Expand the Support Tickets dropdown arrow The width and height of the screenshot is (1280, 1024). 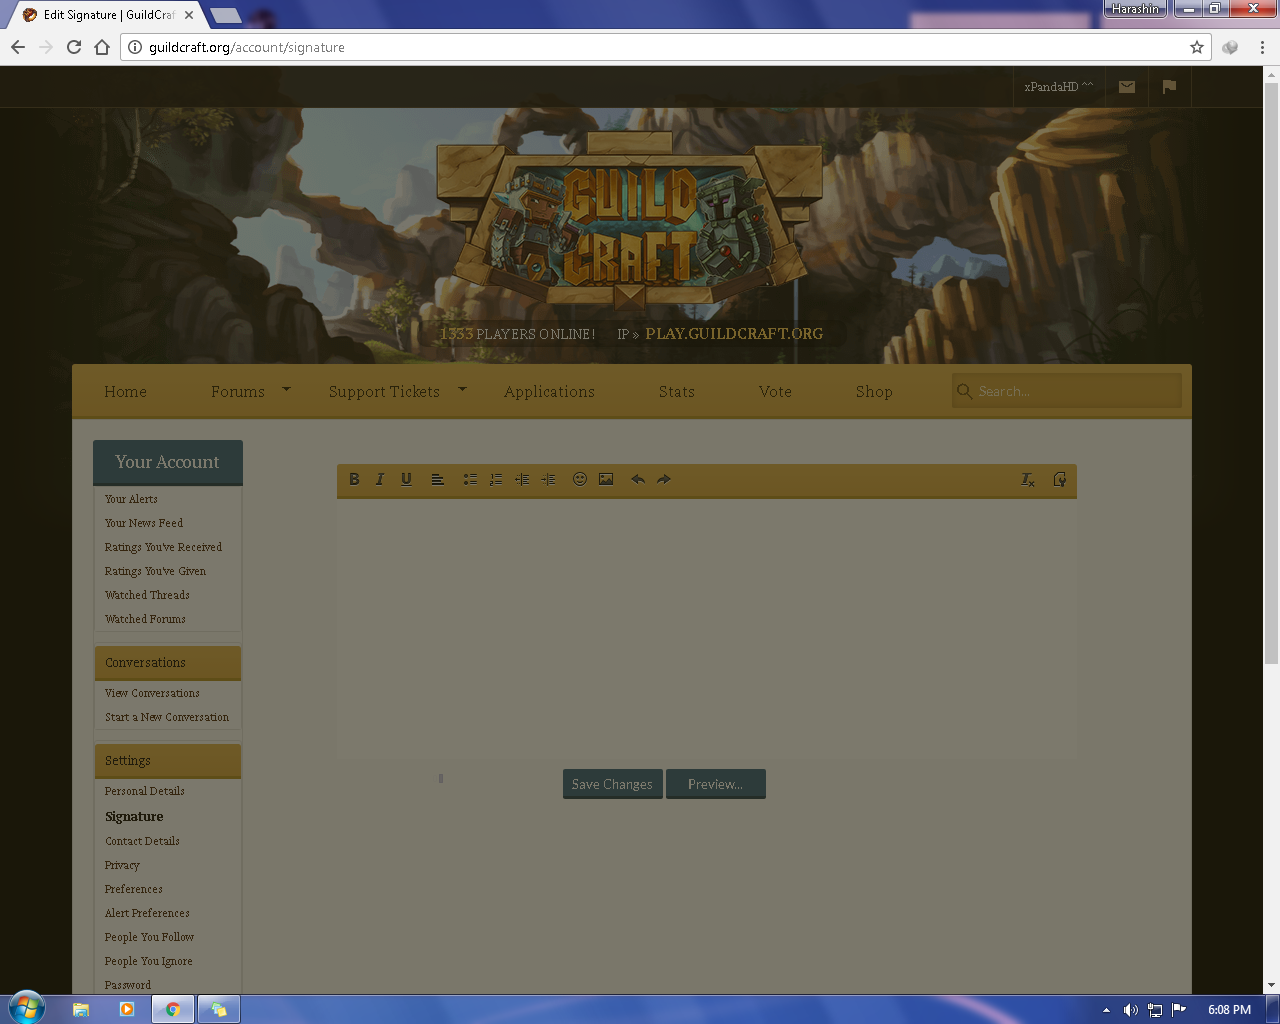point(462,389)
